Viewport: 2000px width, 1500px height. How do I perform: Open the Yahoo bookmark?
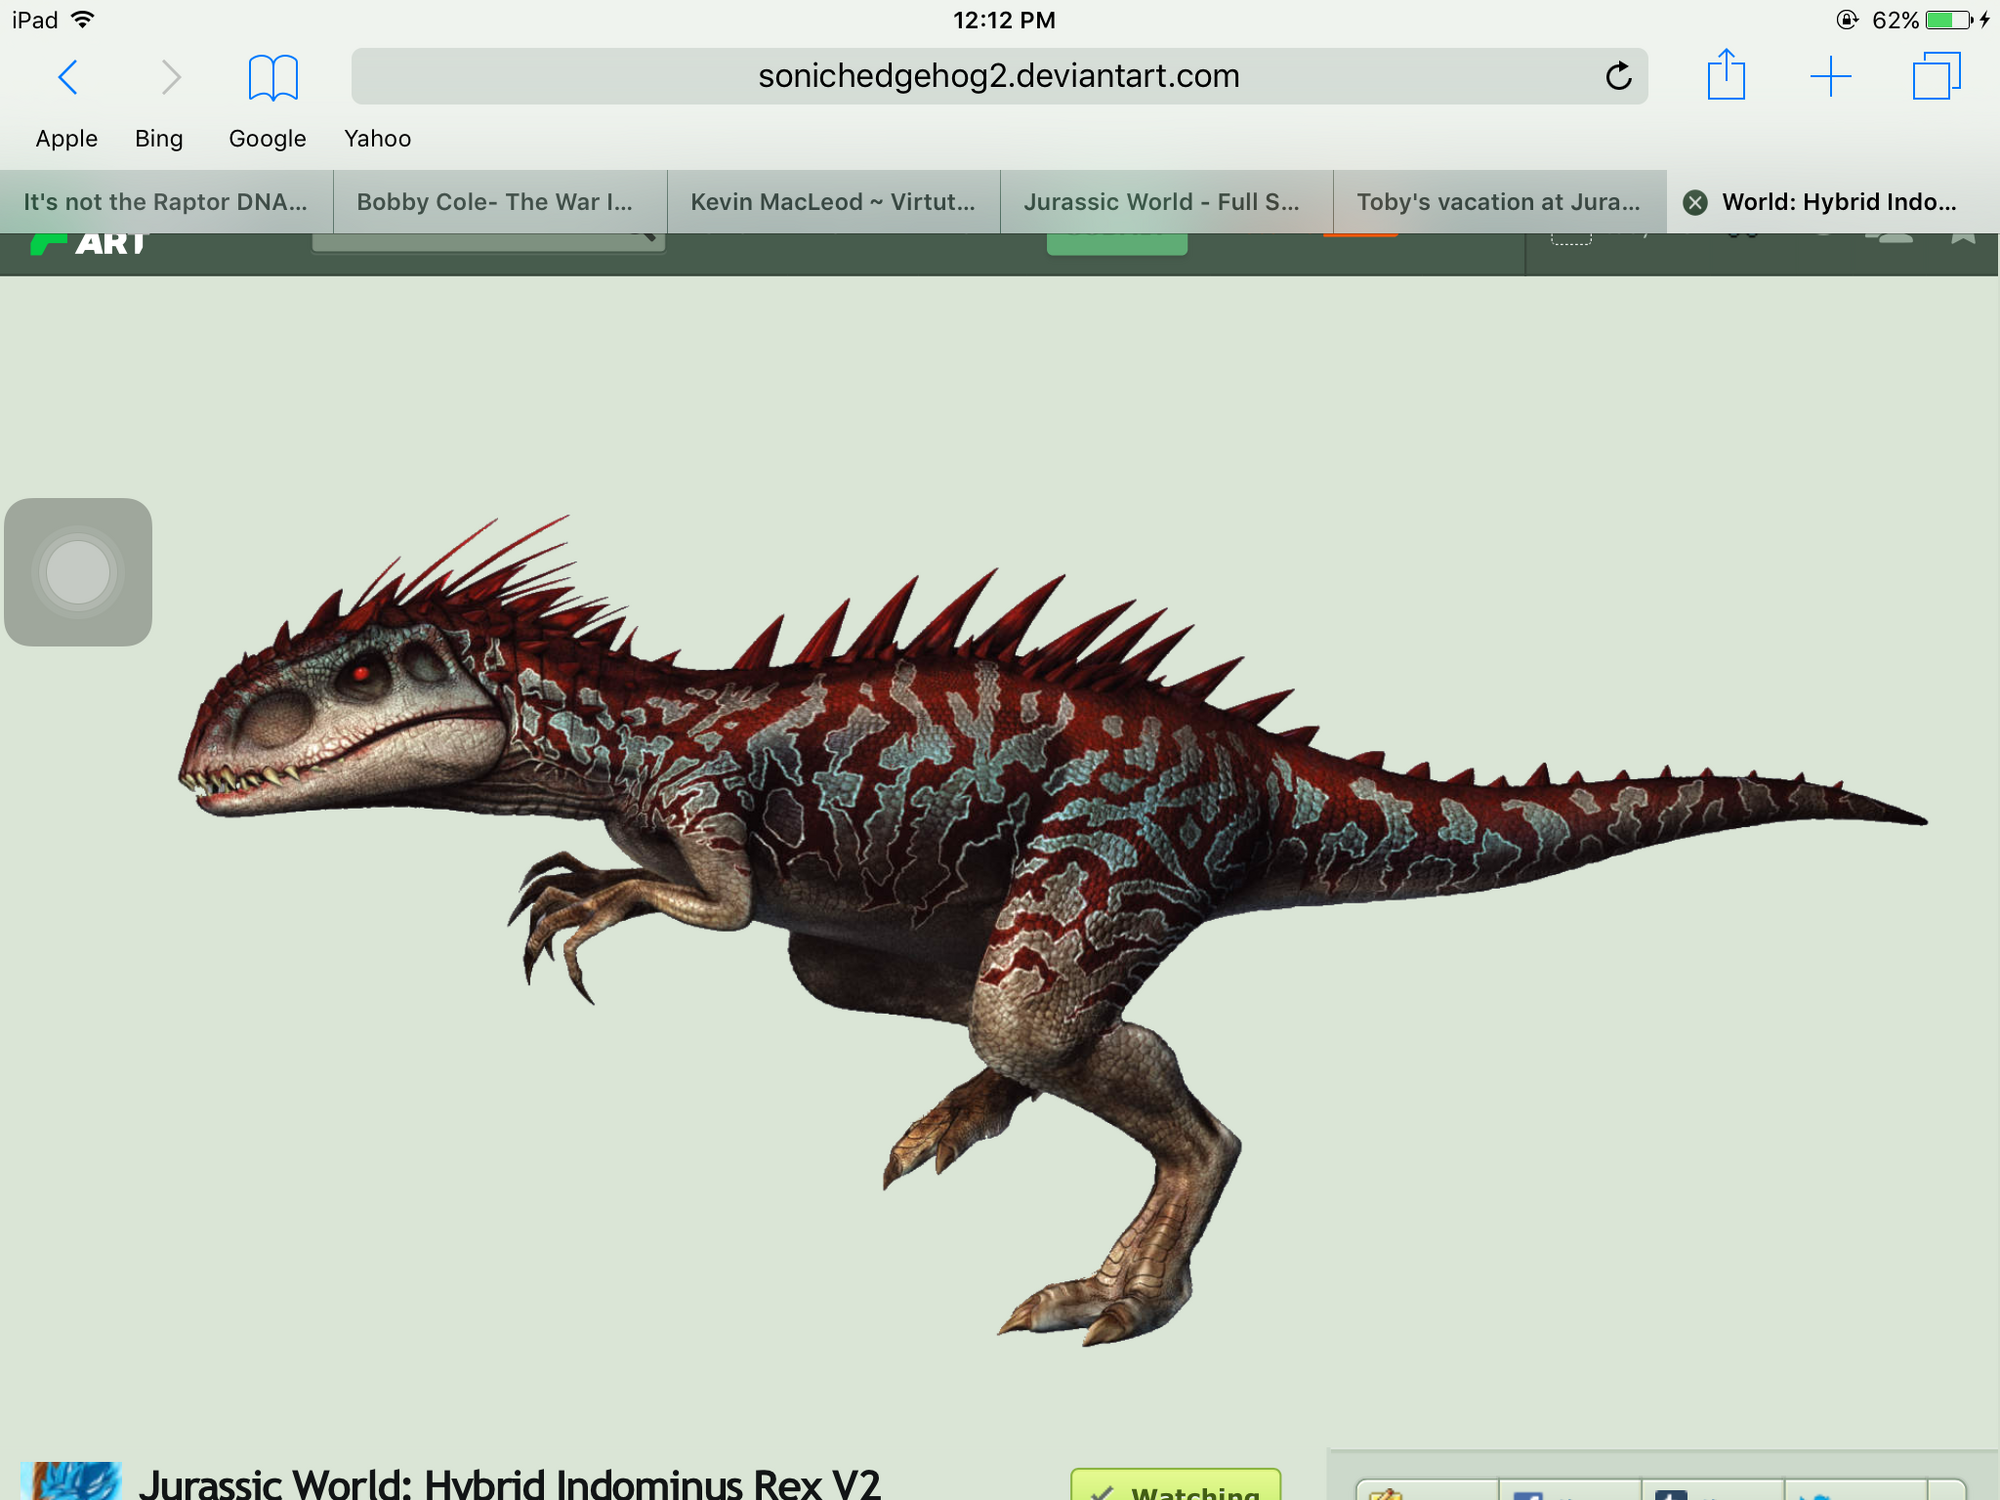(377, 138)
